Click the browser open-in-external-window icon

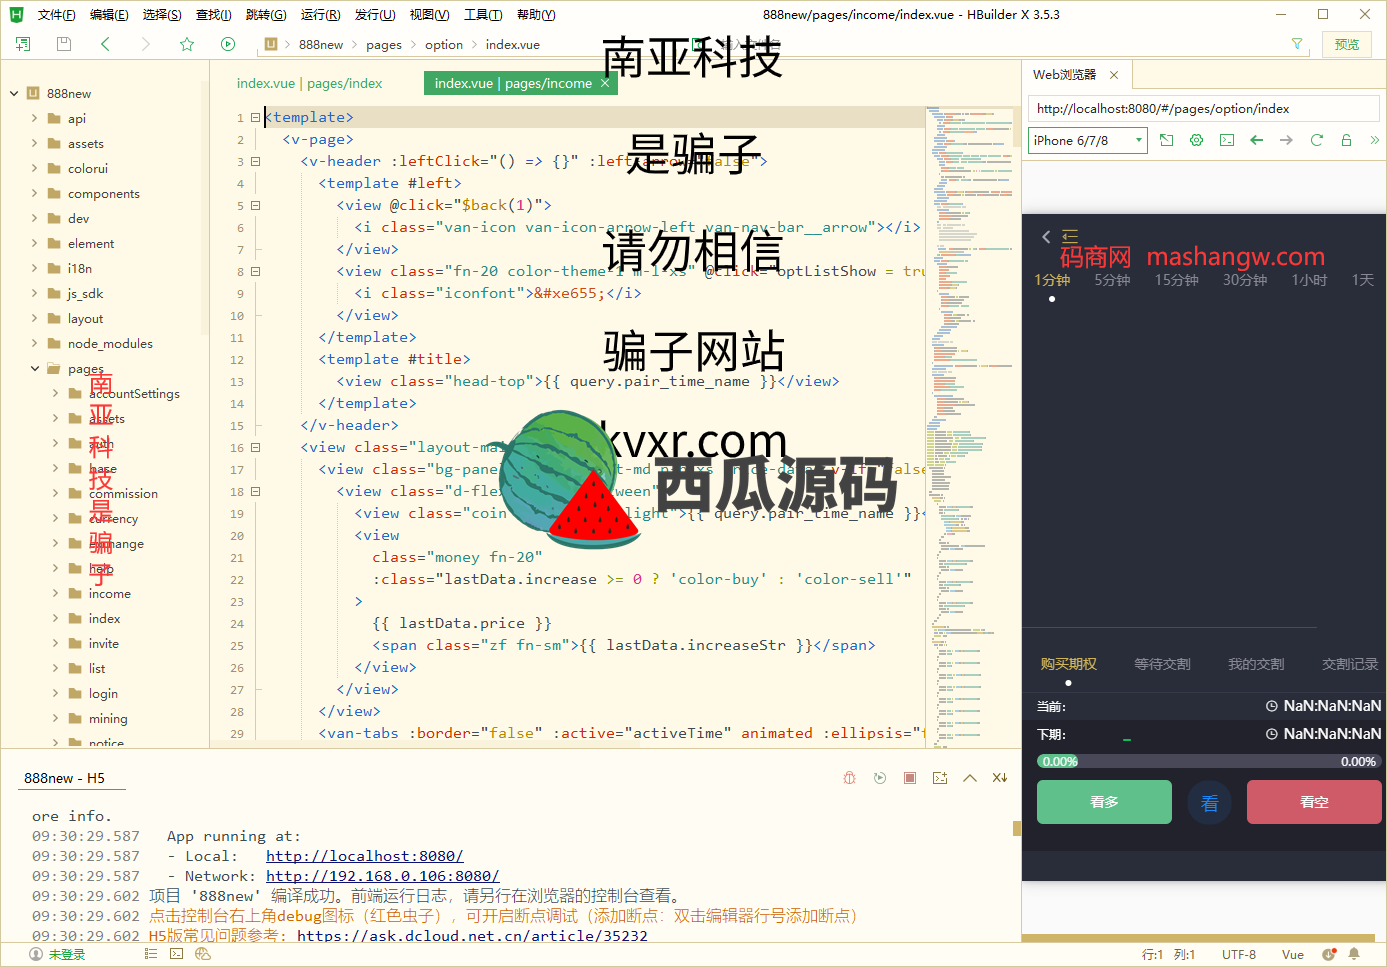click(1167, 140)
